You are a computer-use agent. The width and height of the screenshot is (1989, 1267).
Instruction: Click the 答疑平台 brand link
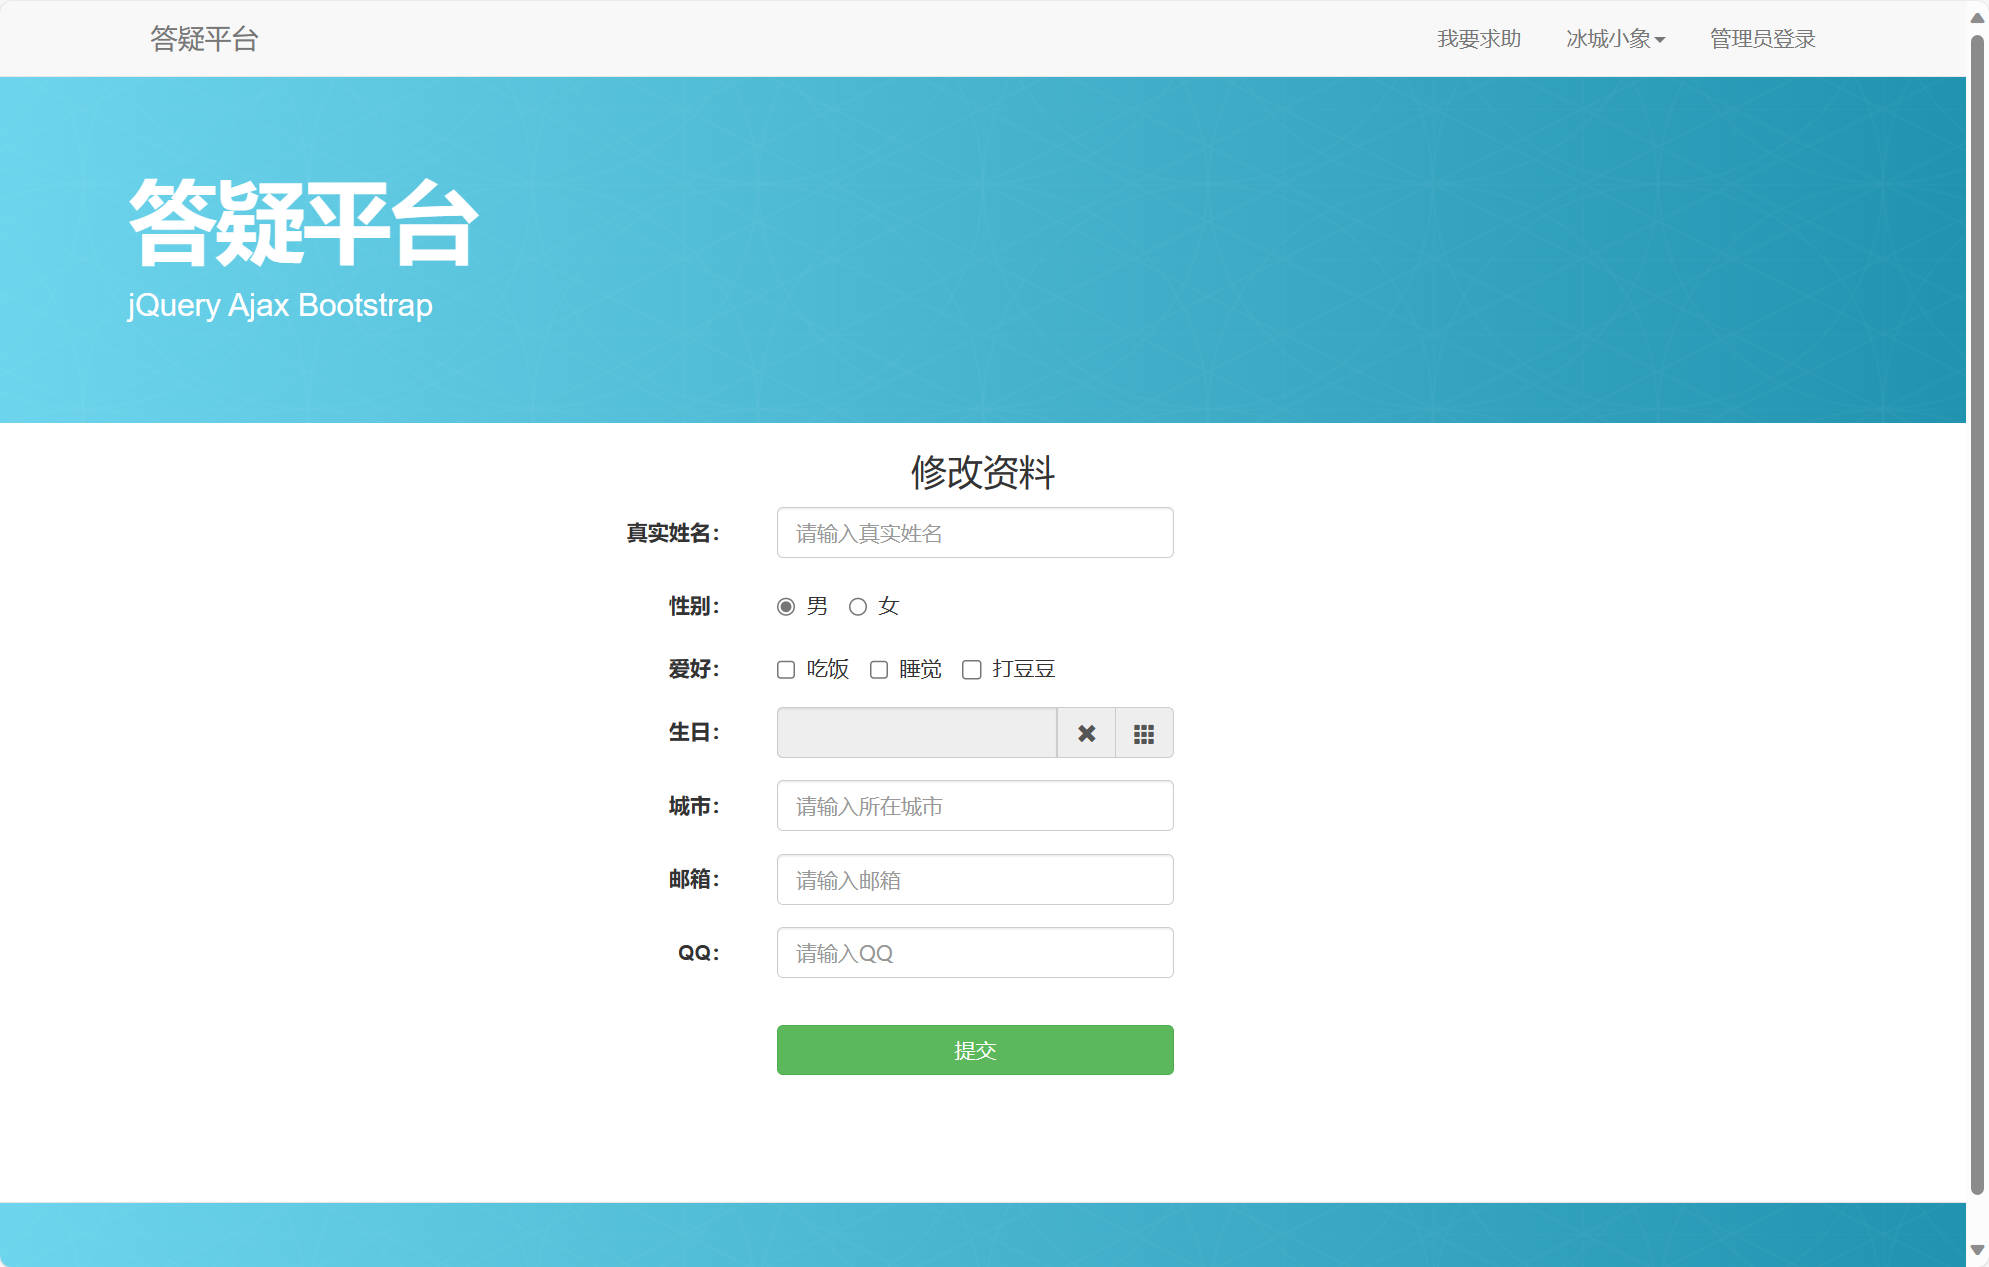click(x=204, y=39)
